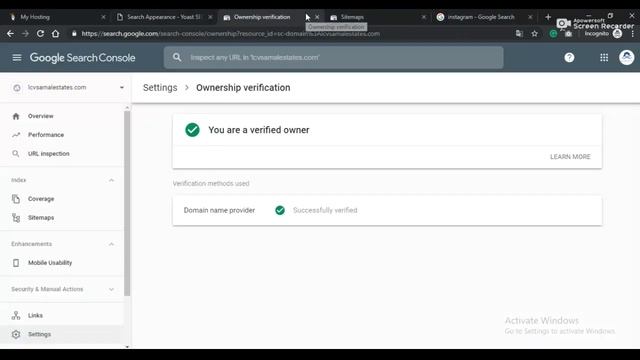
Task: Open the hamburger navigation menu
Action: tap(17, 58)
